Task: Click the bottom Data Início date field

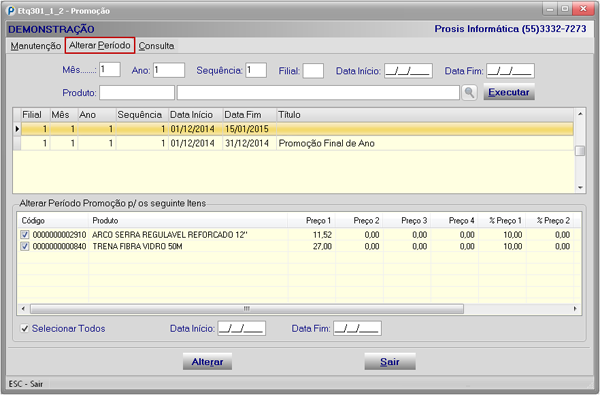Action: click(241, 328)
